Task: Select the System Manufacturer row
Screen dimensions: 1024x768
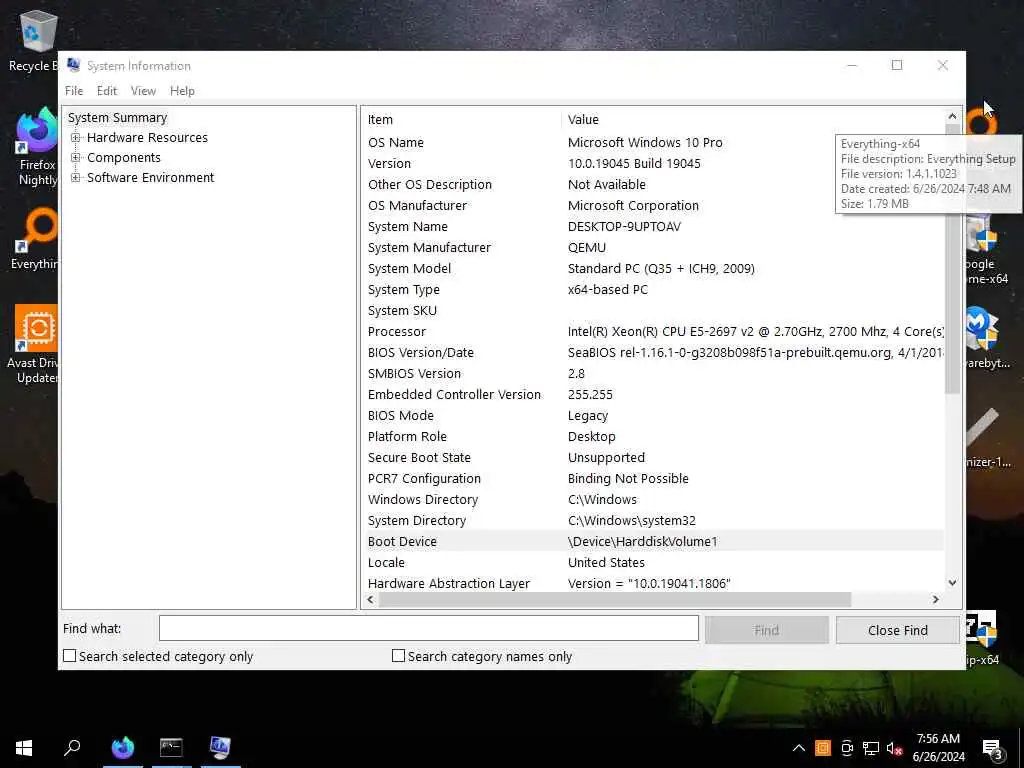Action: coord(653,248)
